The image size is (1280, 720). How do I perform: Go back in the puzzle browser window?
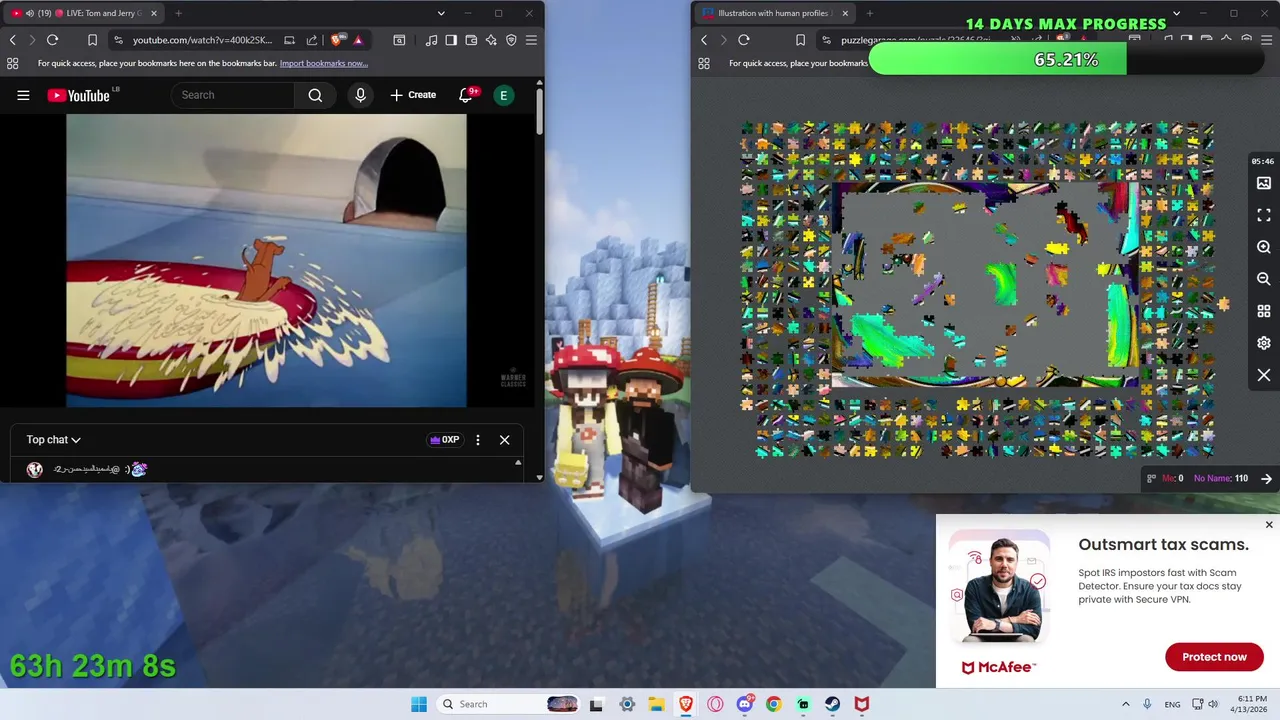pos(704,40)
